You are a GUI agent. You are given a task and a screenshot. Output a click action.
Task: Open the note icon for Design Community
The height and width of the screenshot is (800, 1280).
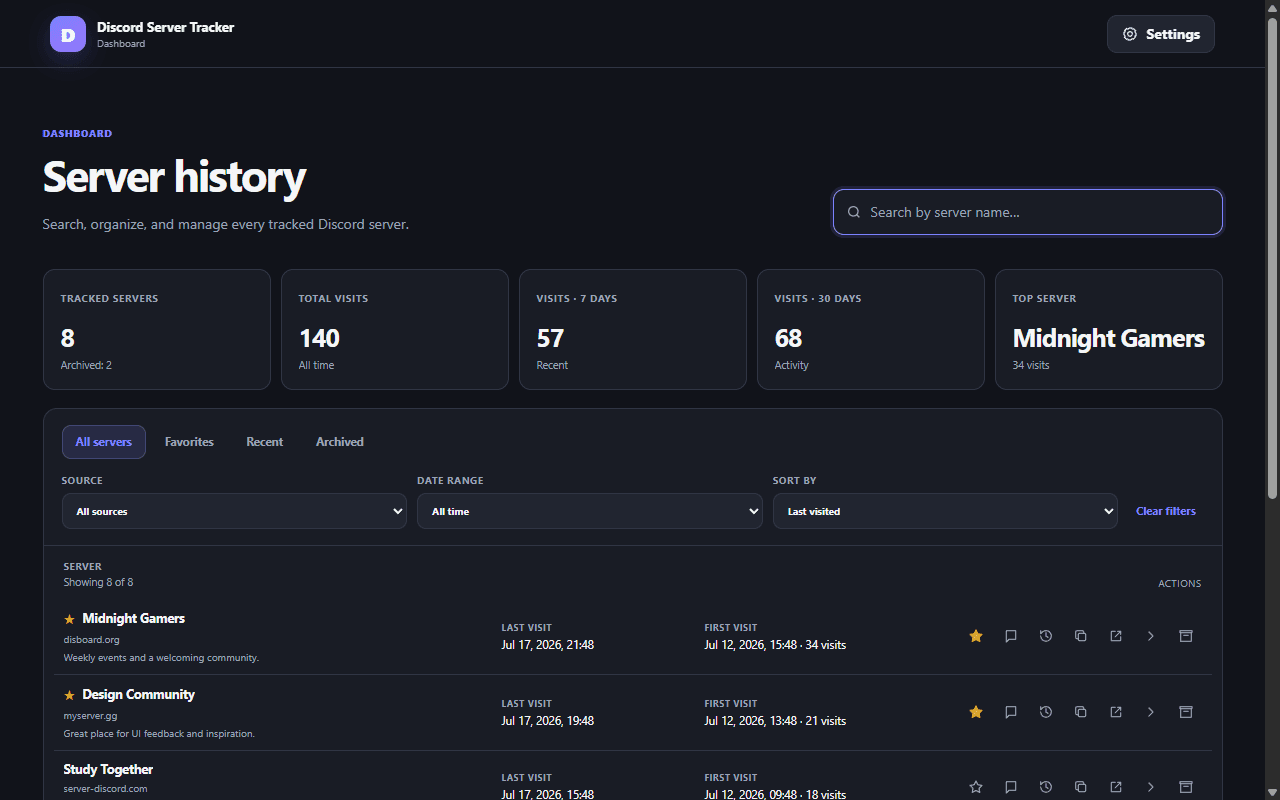coord(1011,712)
